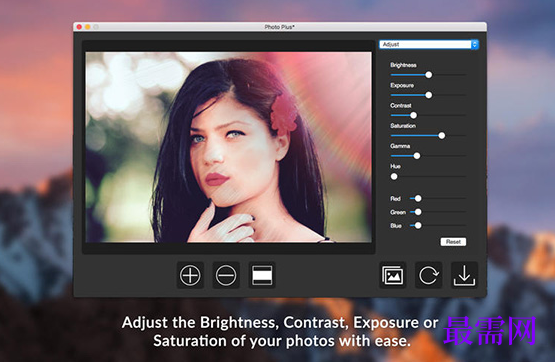The width and height of the screenshot is (555, 362).
Task: Save the photo using the download arrow icon
Action: tap(464, 275)
